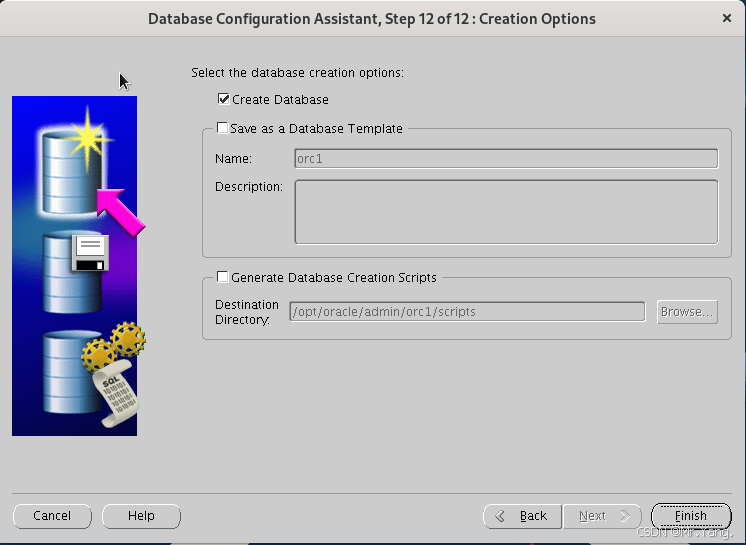Close the Database Configuration Assistant dialog
Viewport: 746px width, 545px height.
click(x=726, y=18)
